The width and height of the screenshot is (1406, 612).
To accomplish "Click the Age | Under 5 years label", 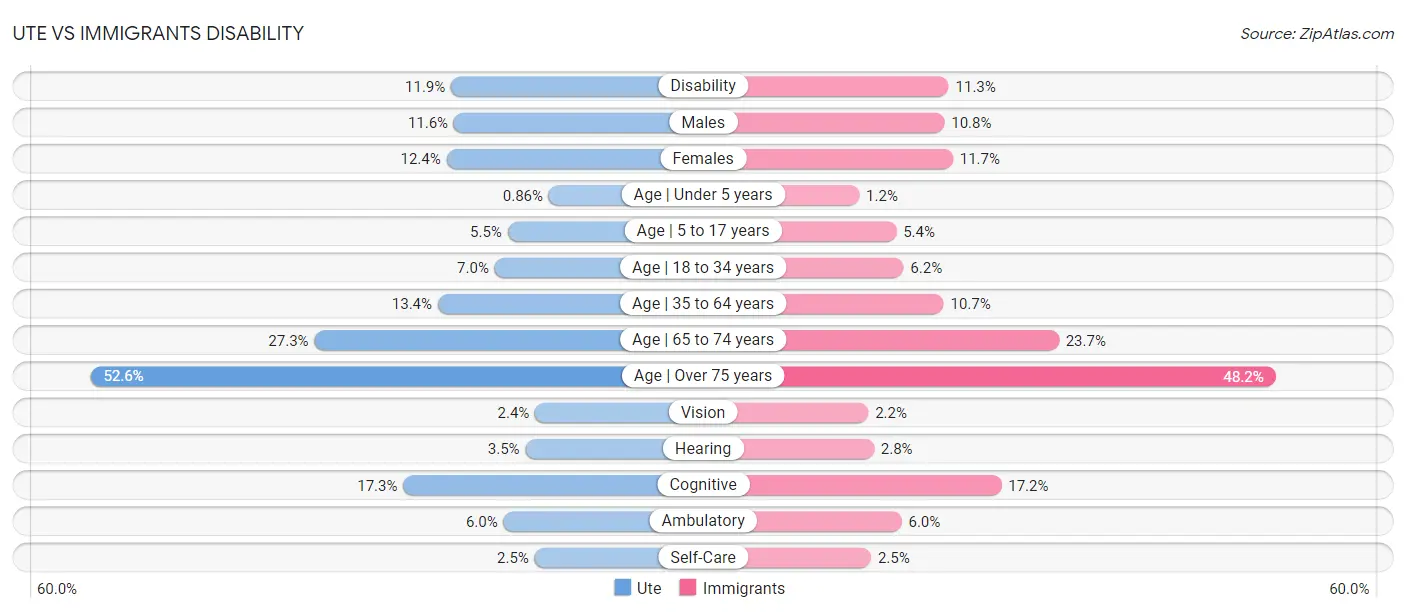I will [x=703, y=194].
